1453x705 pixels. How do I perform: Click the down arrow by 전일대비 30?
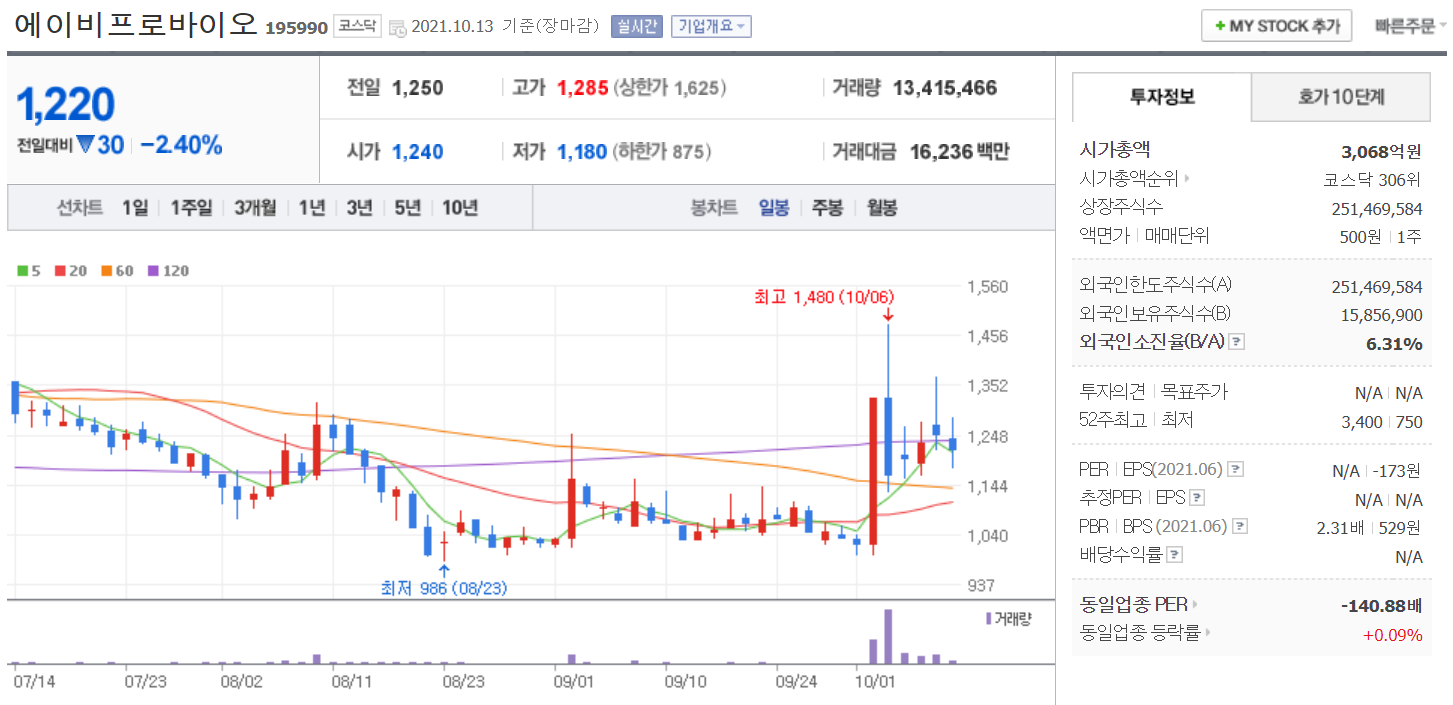(x=85, y=145)
